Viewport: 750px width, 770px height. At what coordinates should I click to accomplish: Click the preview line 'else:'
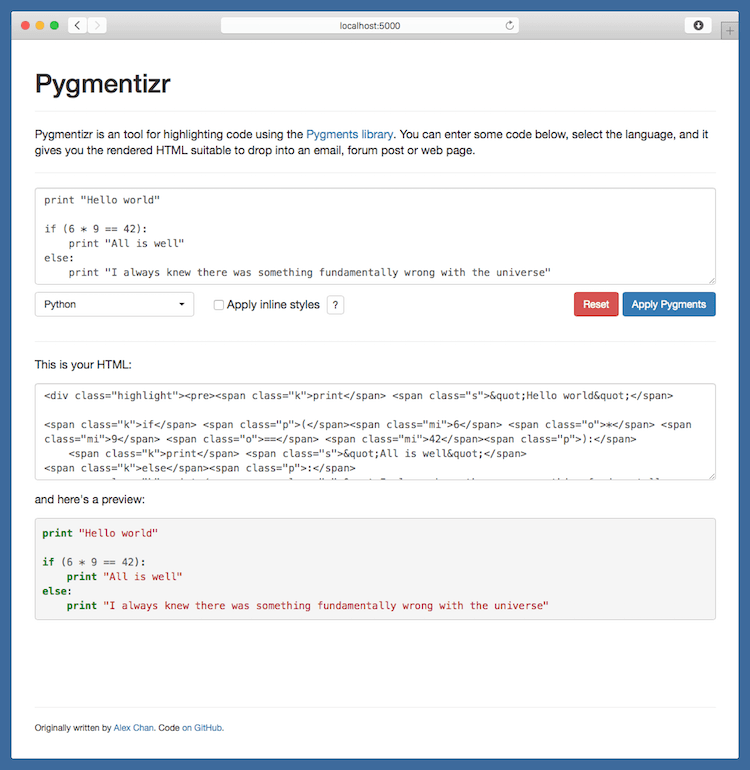click(x=57, y=591)
